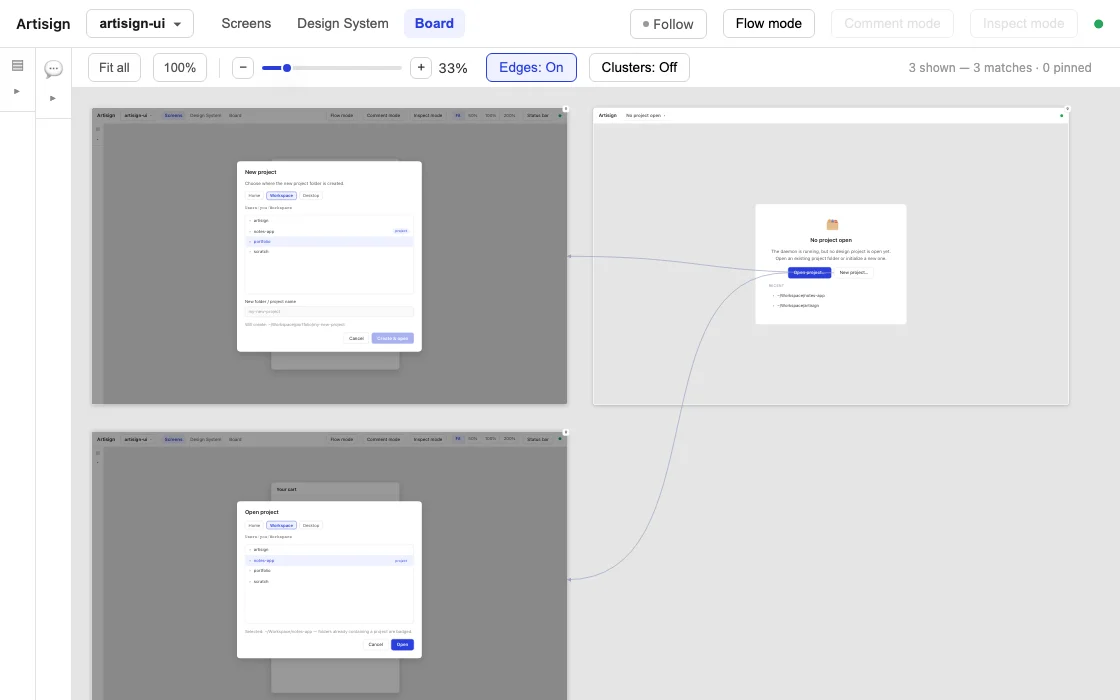The height and width of the screenshot is (700, 1120).
Task: Click the Inspect mode button
Action: [x=1024, y=24]
